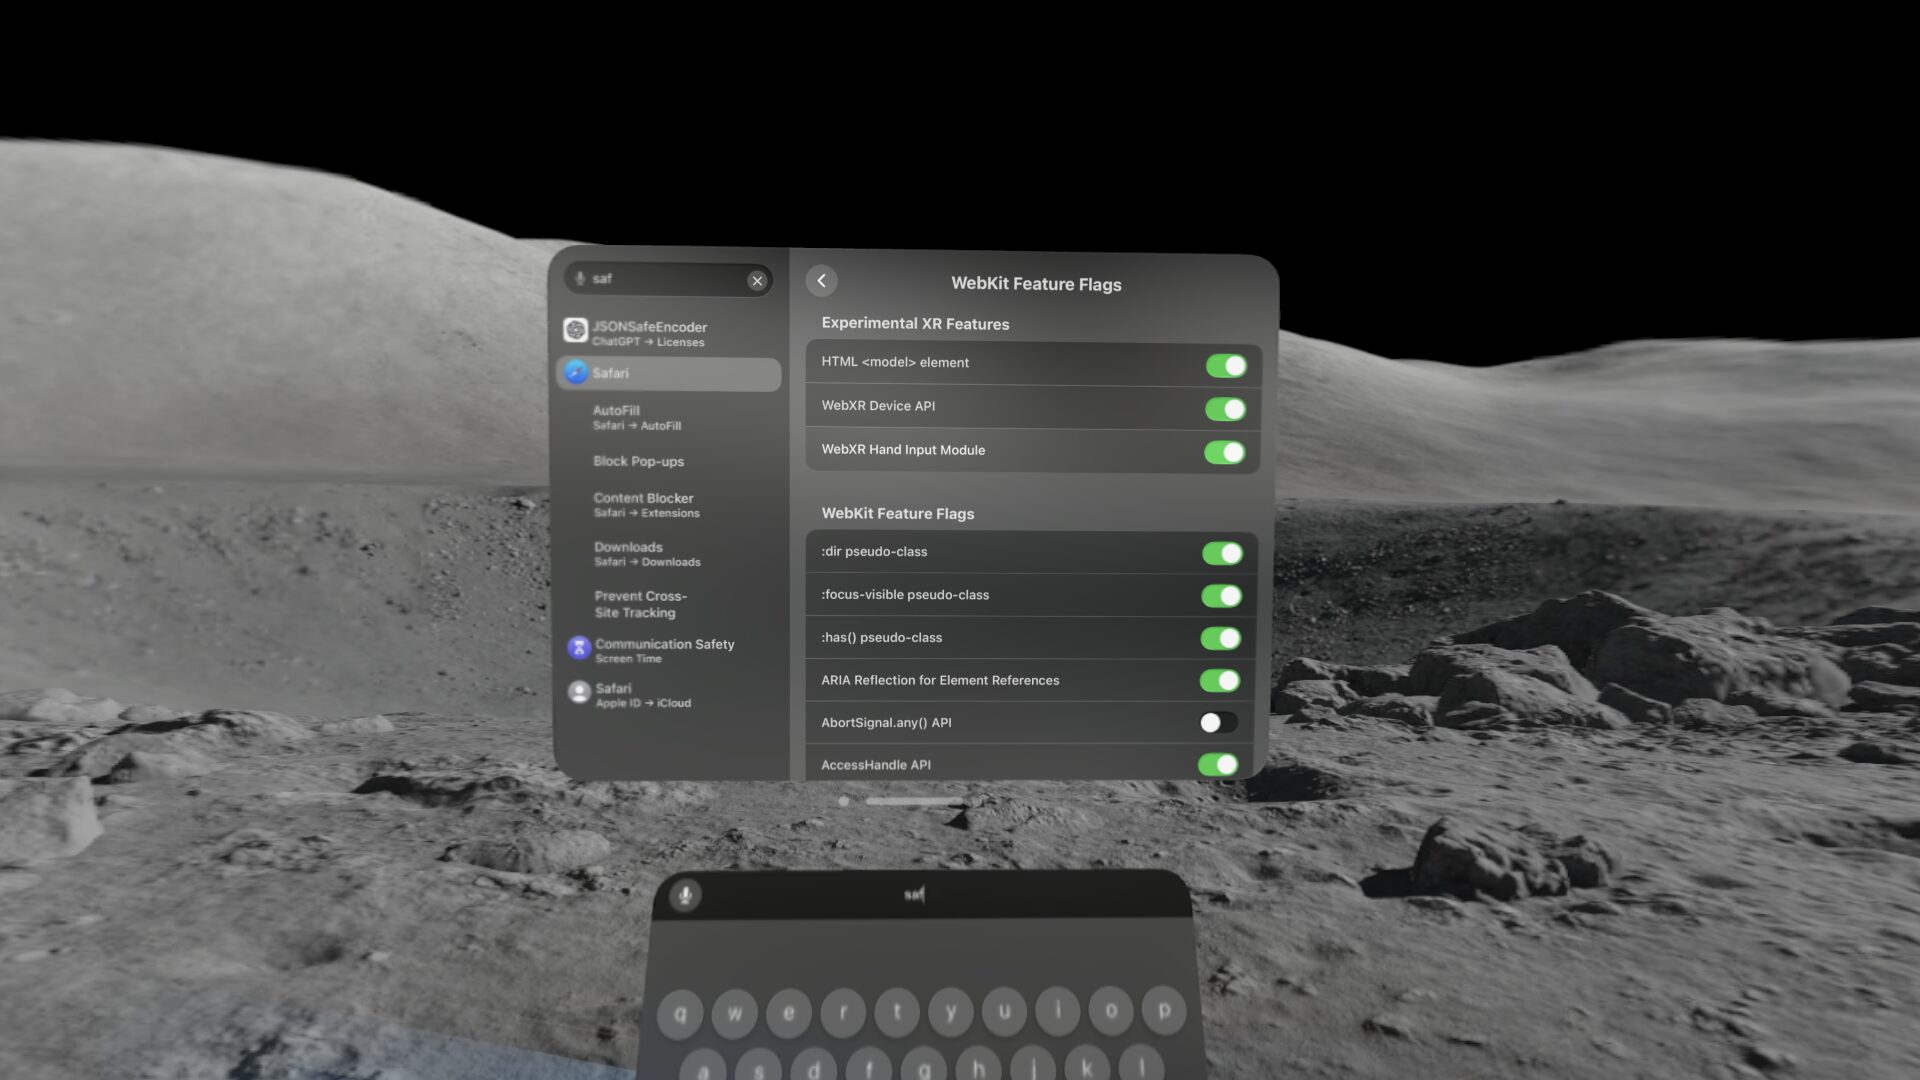Open Safari under Apple ID iCloud
The width and height of the screenshot is (1920, 1080).
(x=668, y=694)
